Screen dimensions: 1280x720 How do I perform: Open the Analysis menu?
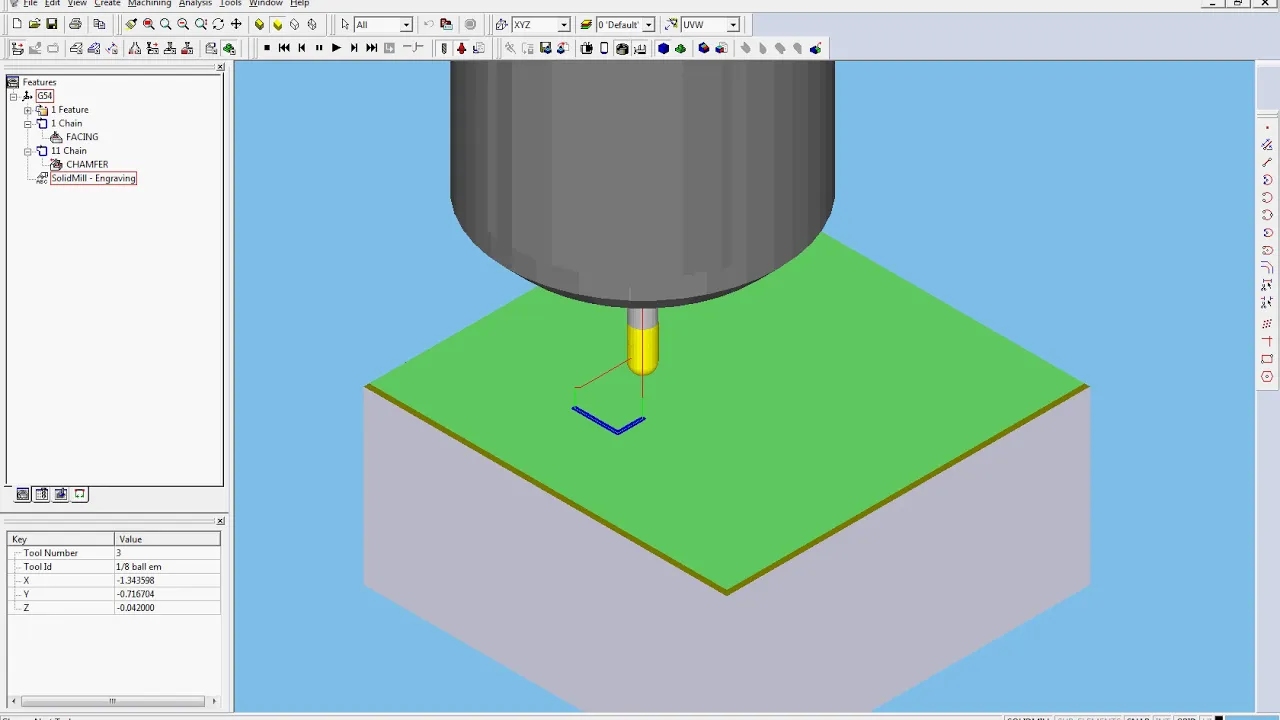[x=195, y=4]
